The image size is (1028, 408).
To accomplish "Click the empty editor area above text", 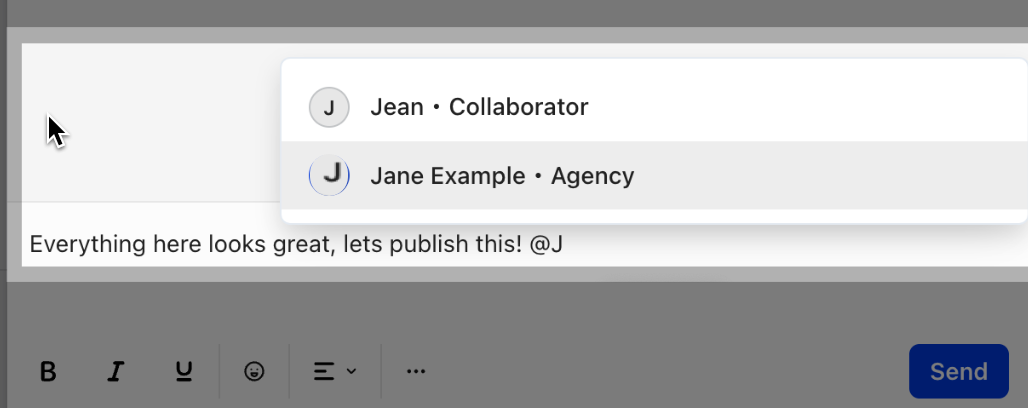I will [151, 122].
